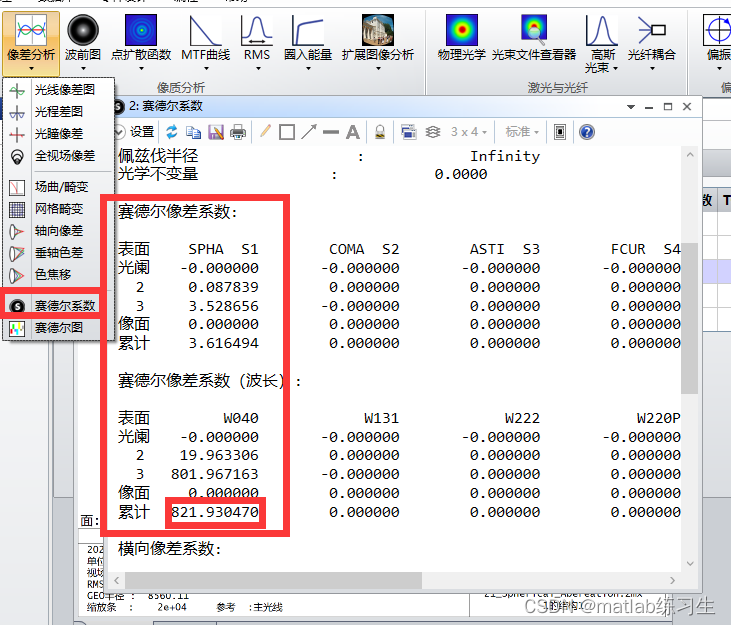731x625 pixels.
Task: Click the refresh icon in Seidel window toolbar
Action: [172, 132]
